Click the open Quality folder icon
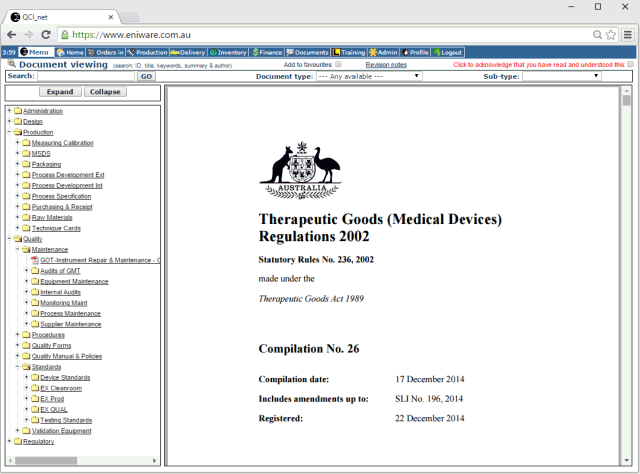The width and height of the screenshot is (640, 474). (18, 238)
